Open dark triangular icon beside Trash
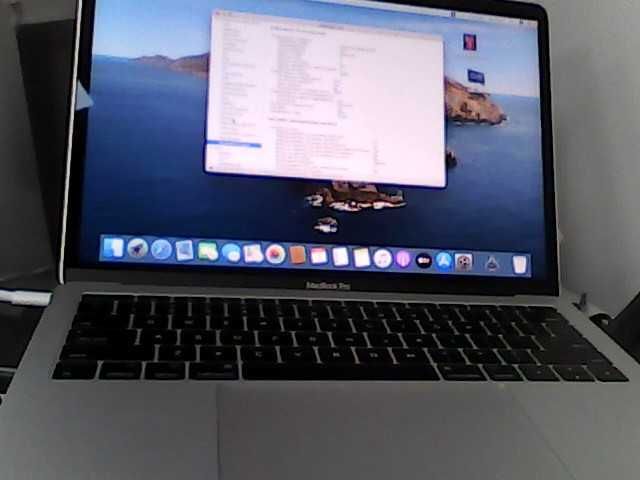The width and height of the screenshot is (640, 480). click(492, 264)
